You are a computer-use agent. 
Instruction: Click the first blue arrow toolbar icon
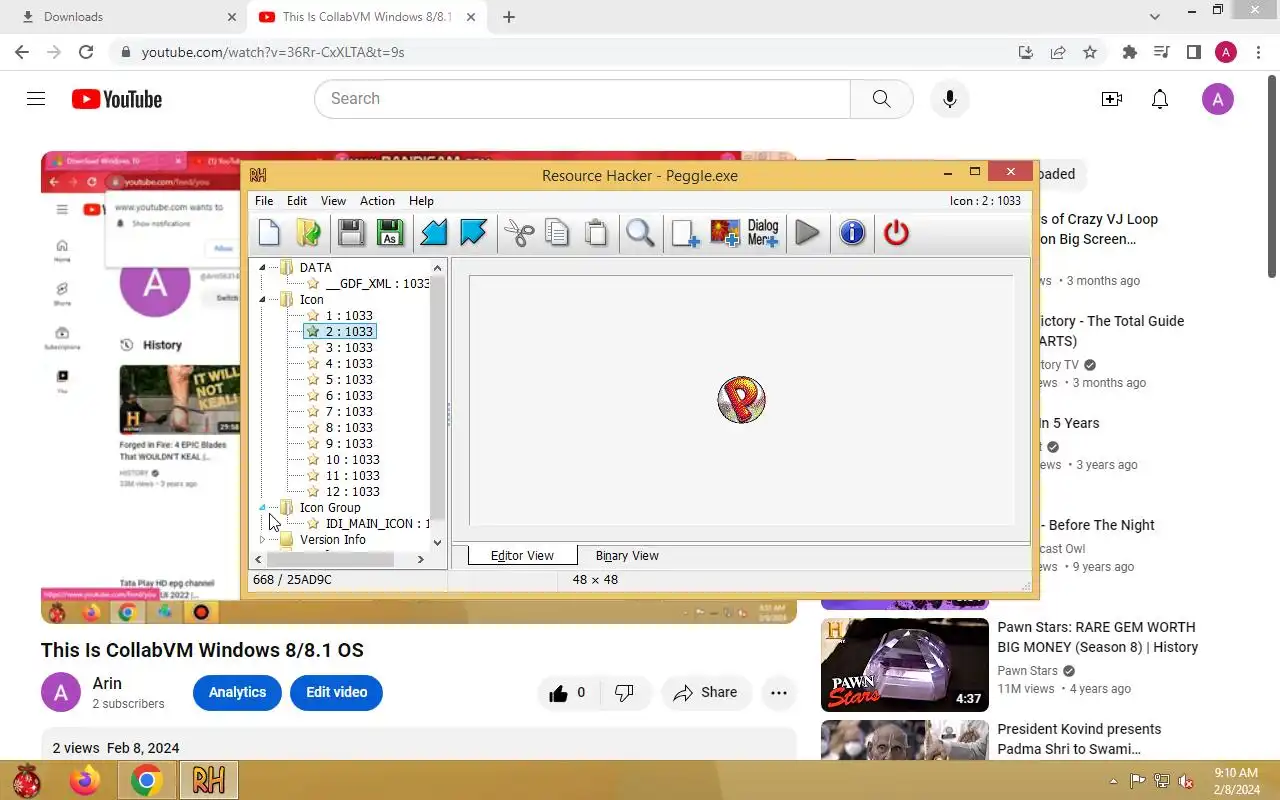433,233
